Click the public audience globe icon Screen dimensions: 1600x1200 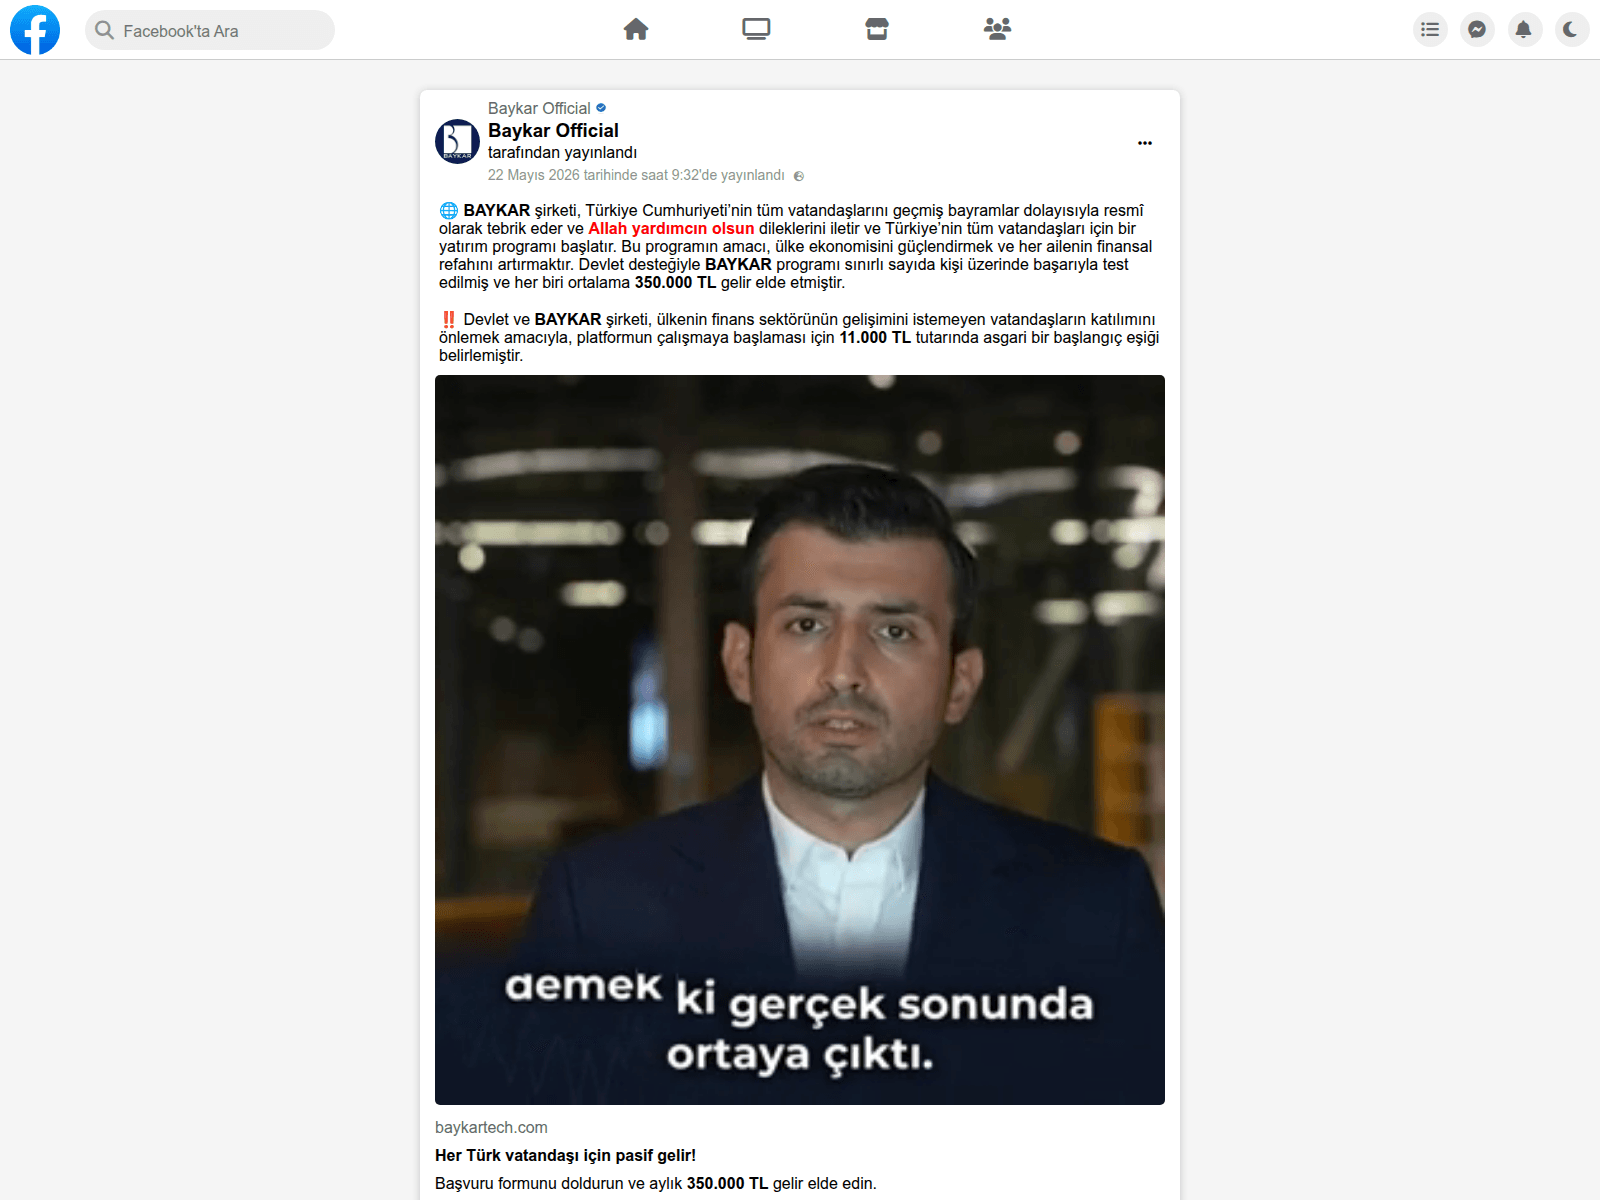point(798,176)
